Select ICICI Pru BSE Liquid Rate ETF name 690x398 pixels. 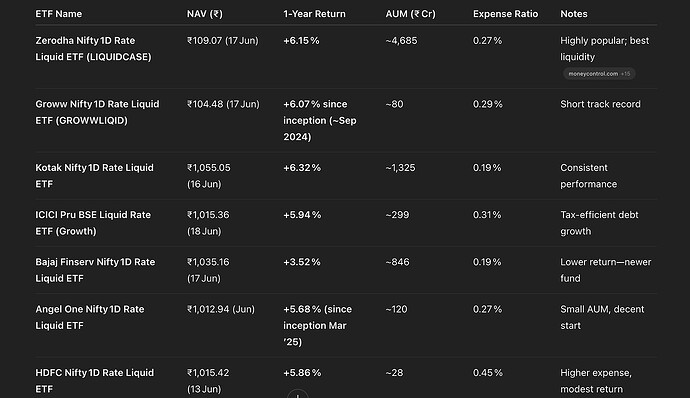(x=93, y=223)
